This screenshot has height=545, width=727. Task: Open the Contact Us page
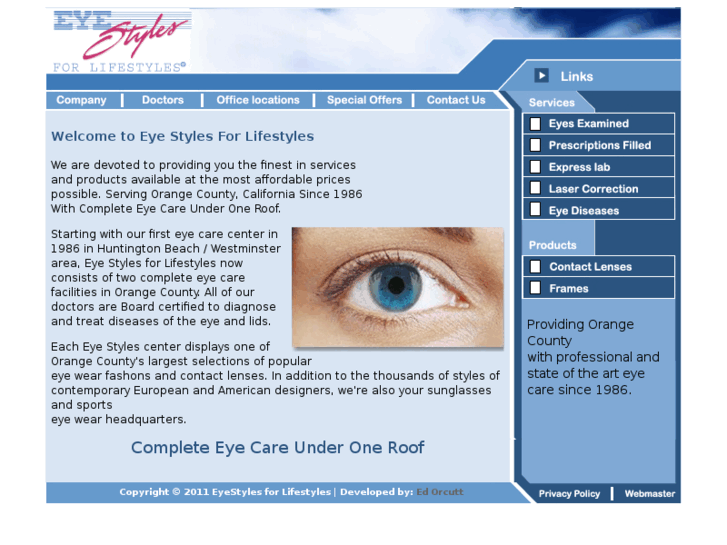456,100
